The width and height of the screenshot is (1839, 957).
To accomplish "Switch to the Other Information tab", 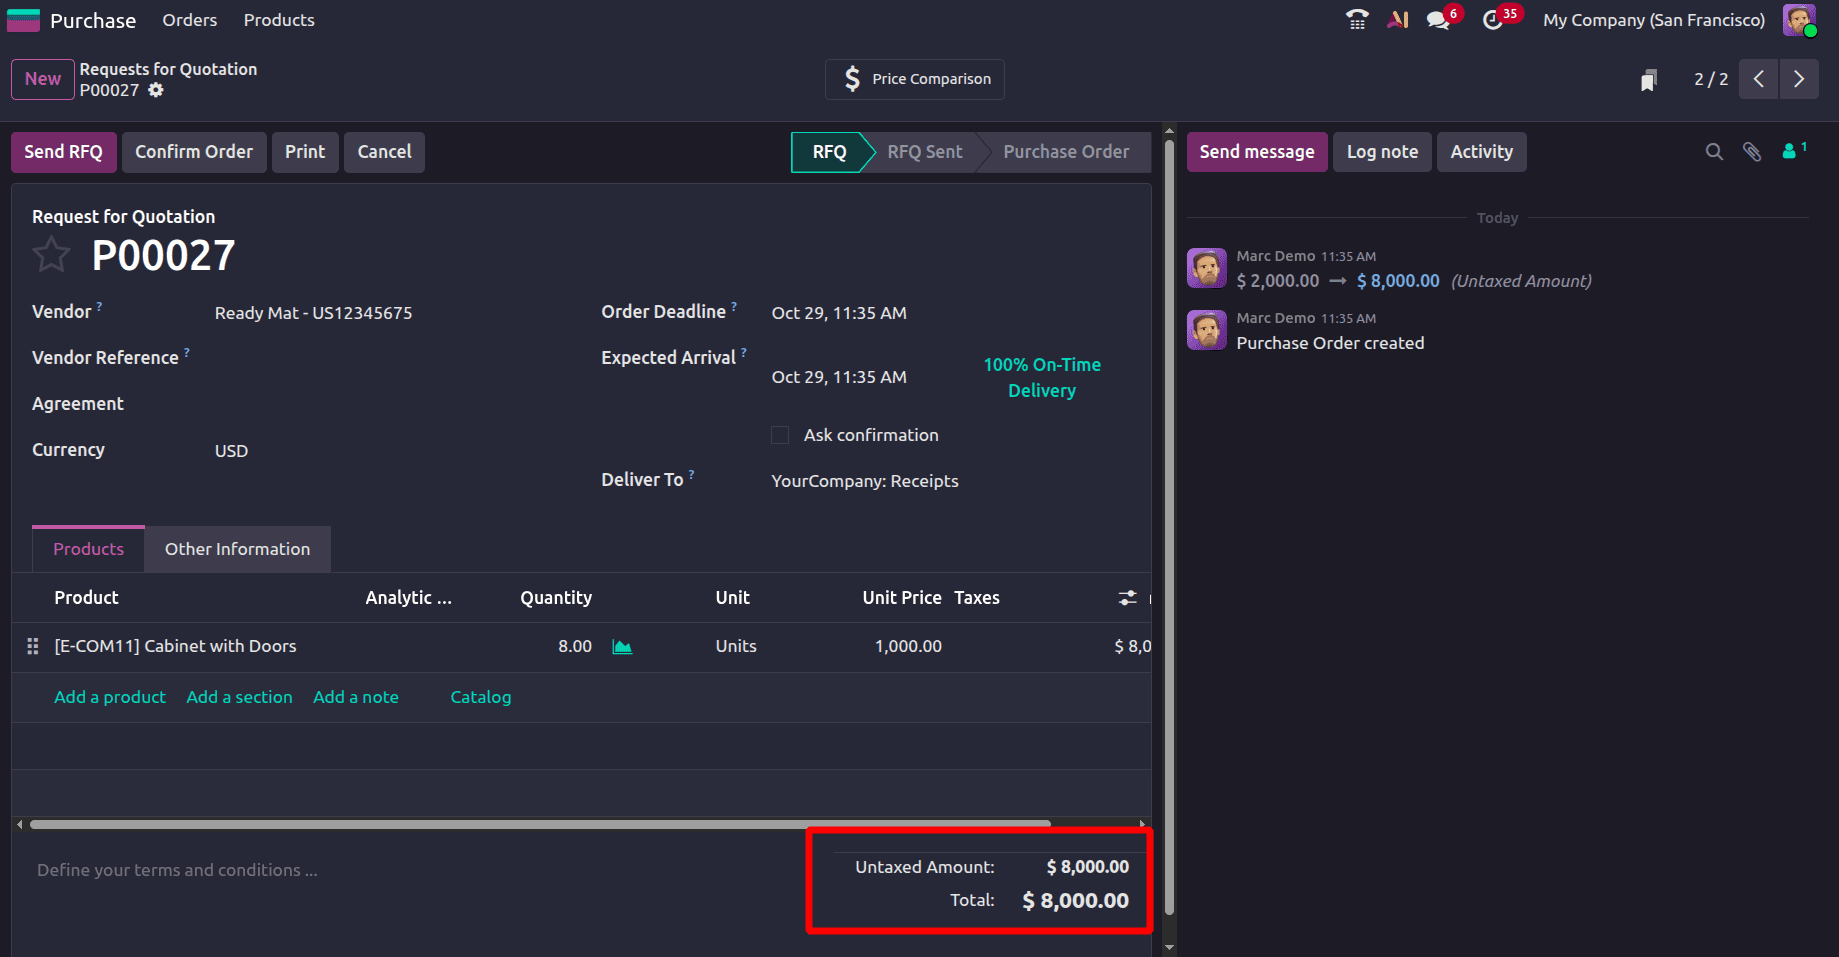I will coord(237,549).
